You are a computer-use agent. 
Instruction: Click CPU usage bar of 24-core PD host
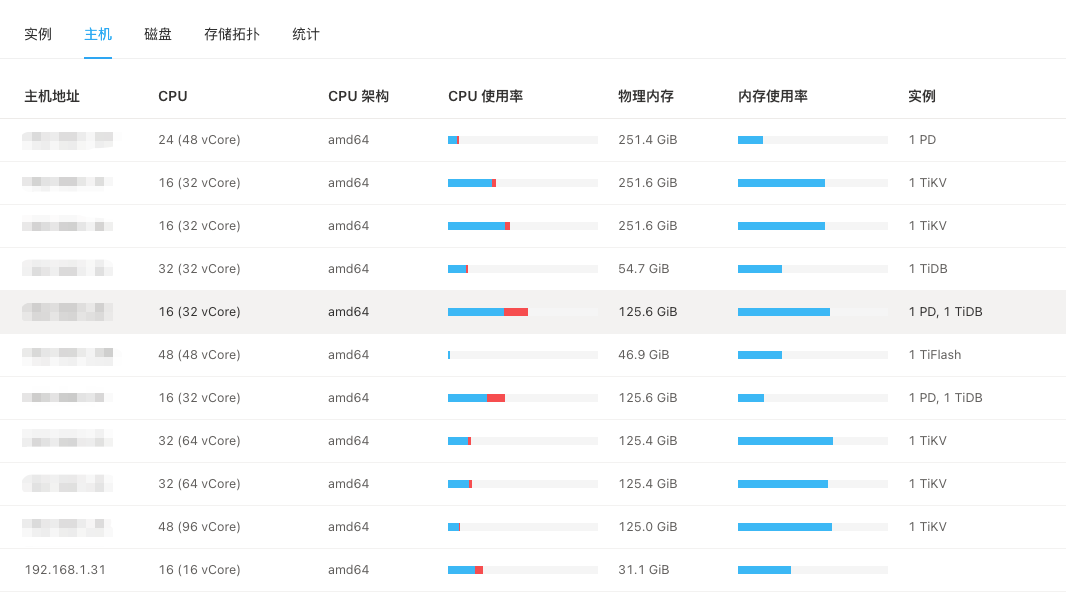522,140
